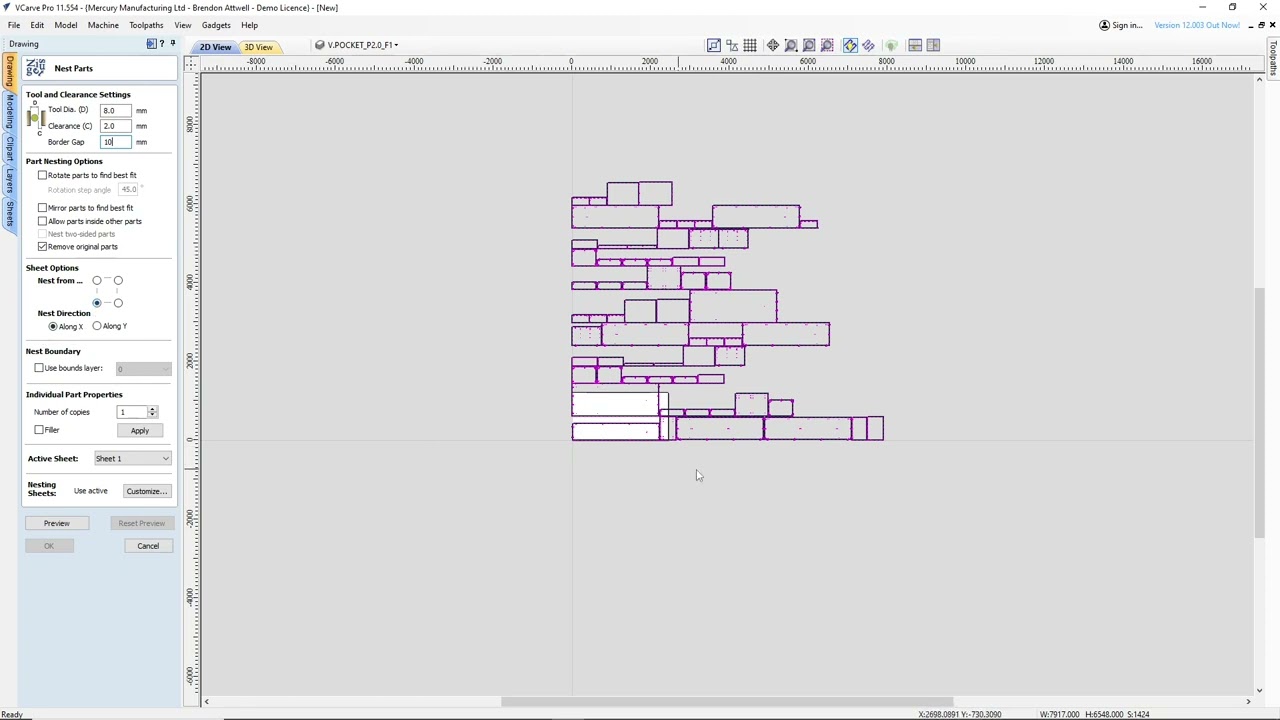Open the Gadgets menu
The image size is (1280, 720).
point(216,25)
